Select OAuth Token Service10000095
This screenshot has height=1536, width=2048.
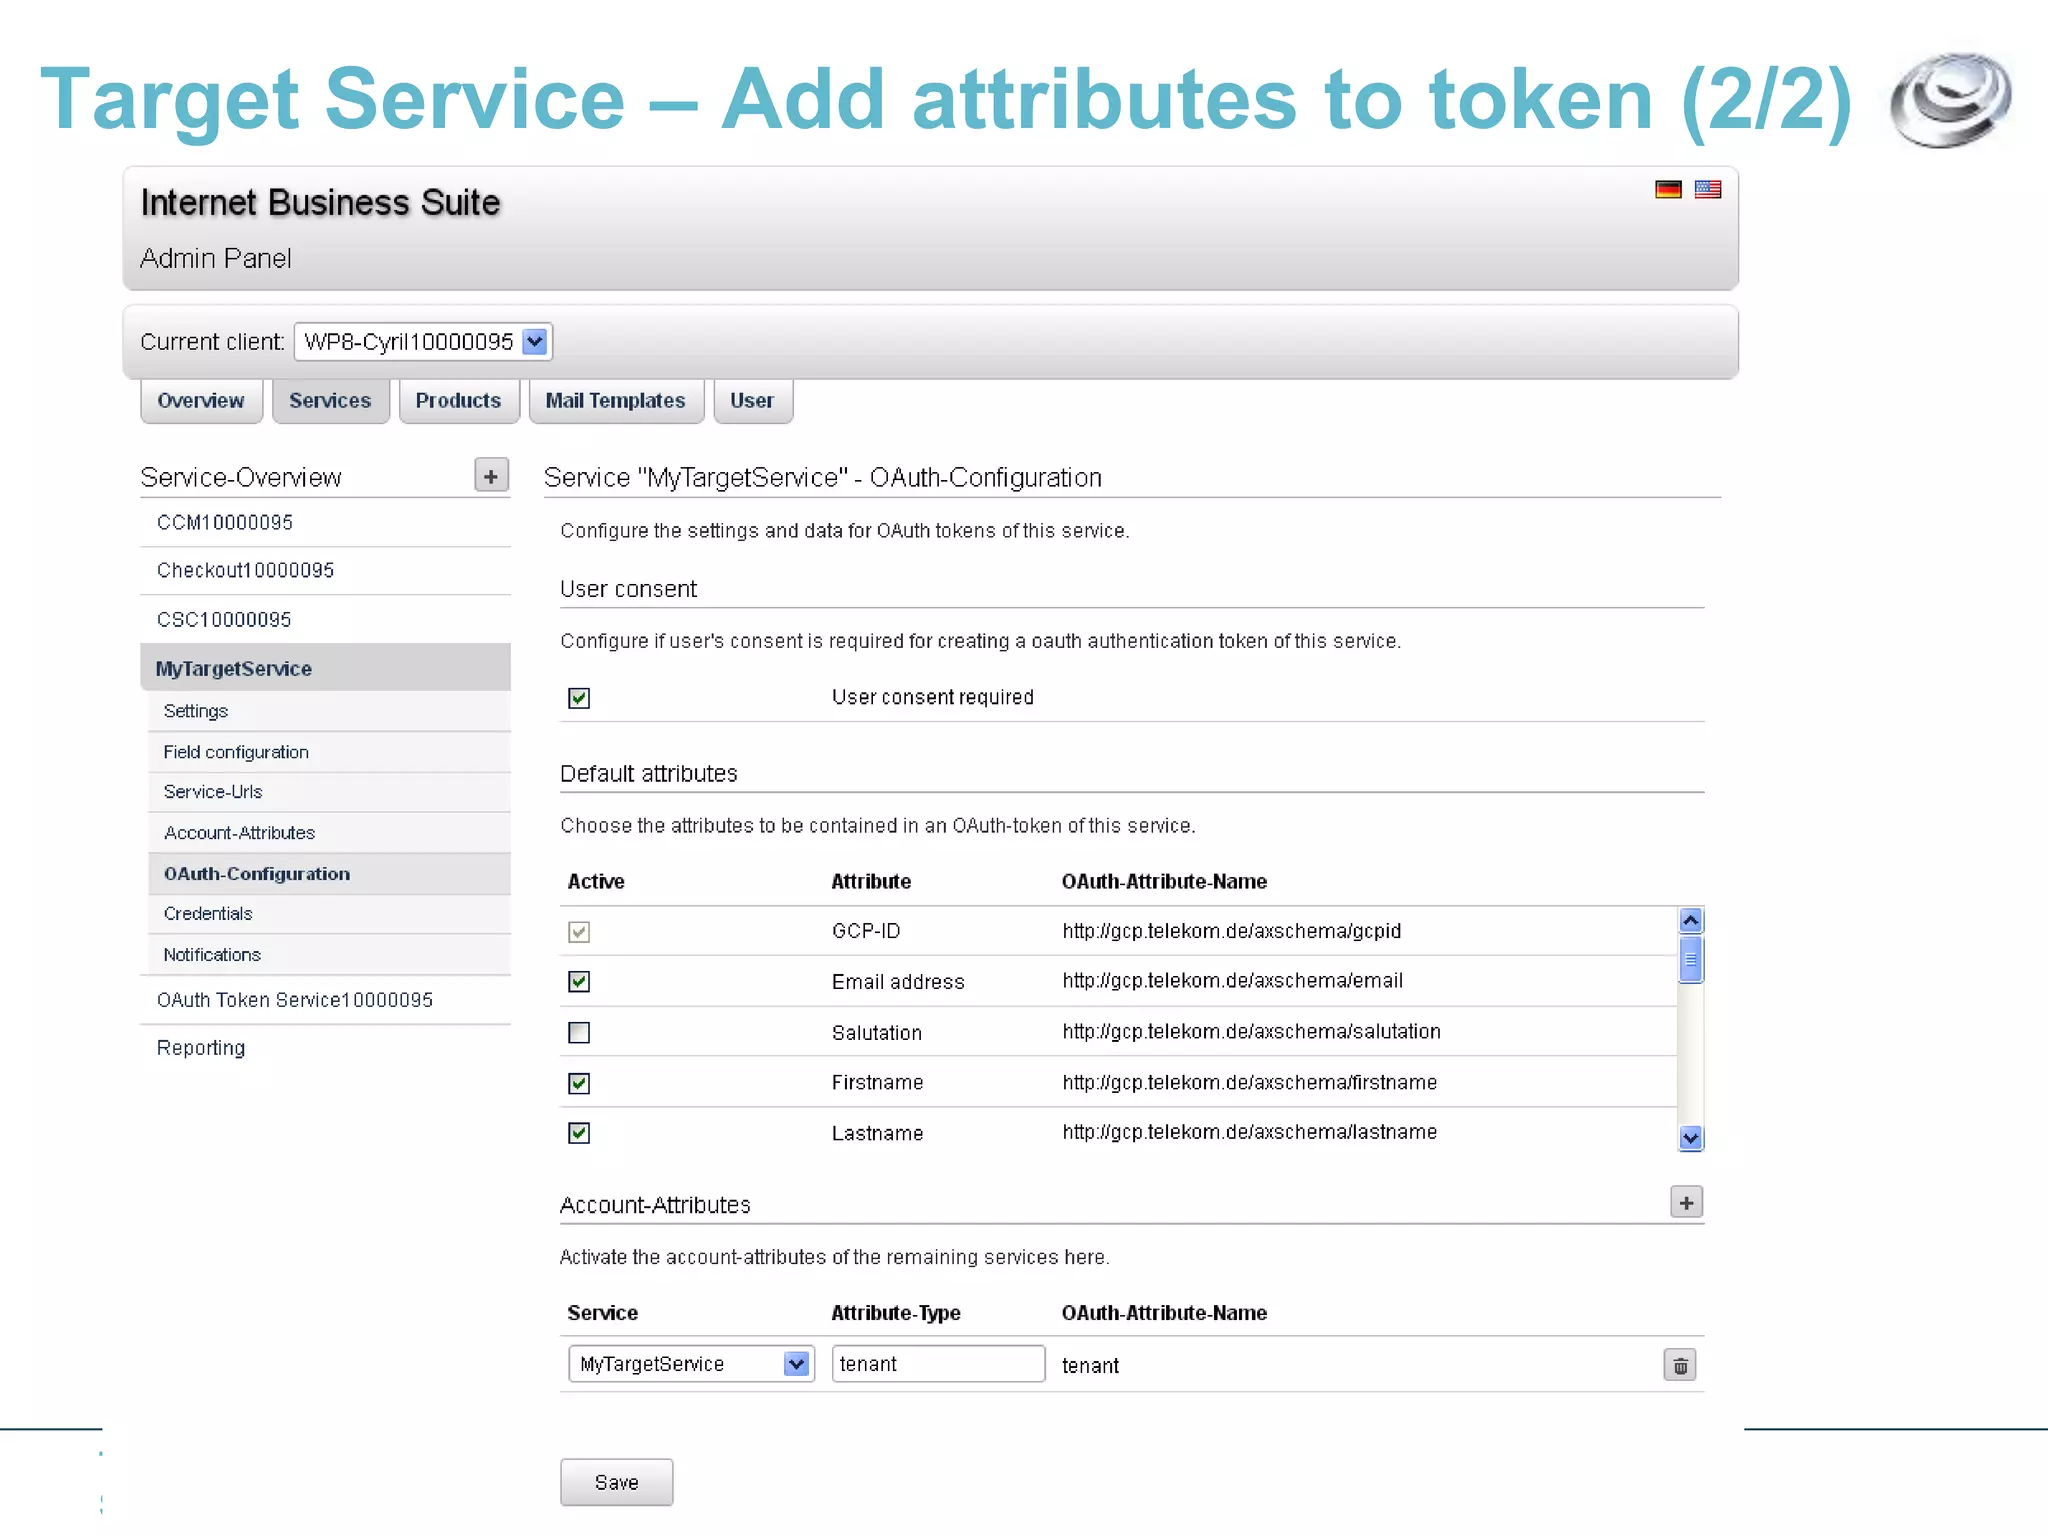pos(325,1000)
